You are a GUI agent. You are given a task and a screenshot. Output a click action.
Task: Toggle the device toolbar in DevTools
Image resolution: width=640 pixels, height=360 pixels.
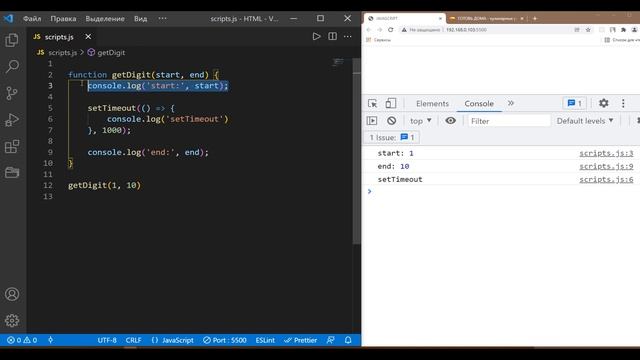tap(391, 104)
